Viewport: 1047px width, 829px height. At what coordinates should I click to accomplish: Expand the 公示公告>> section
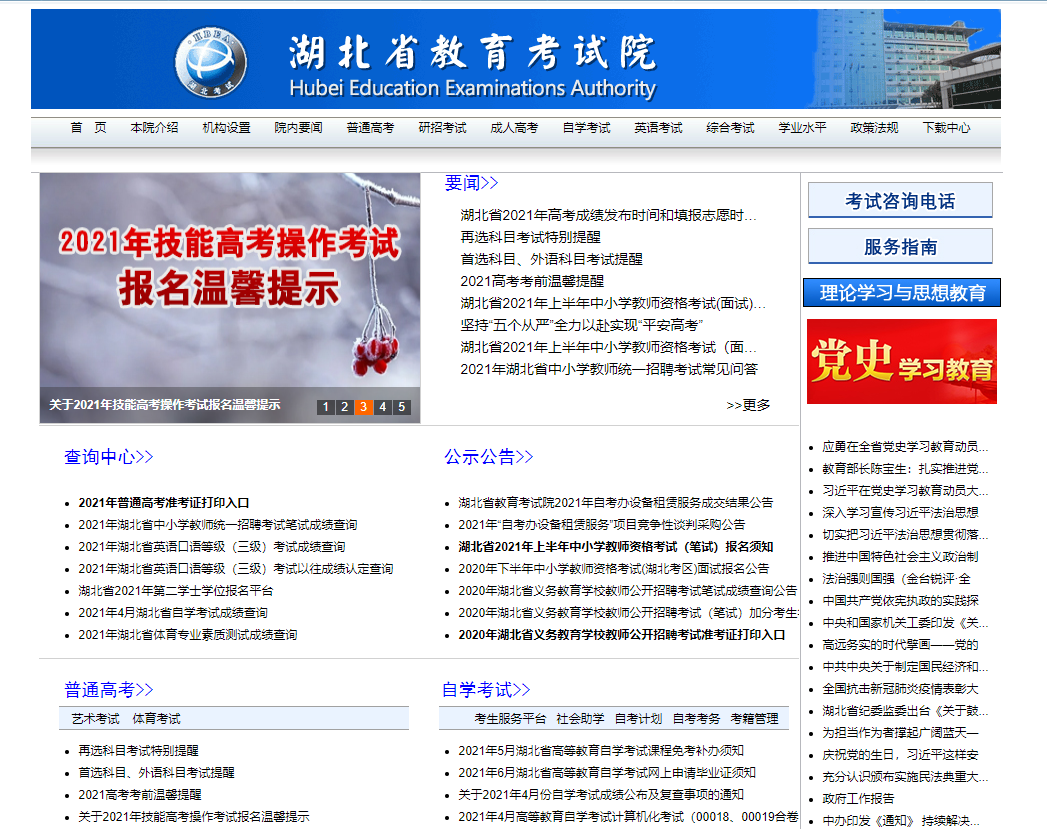(x=489, y=457)
